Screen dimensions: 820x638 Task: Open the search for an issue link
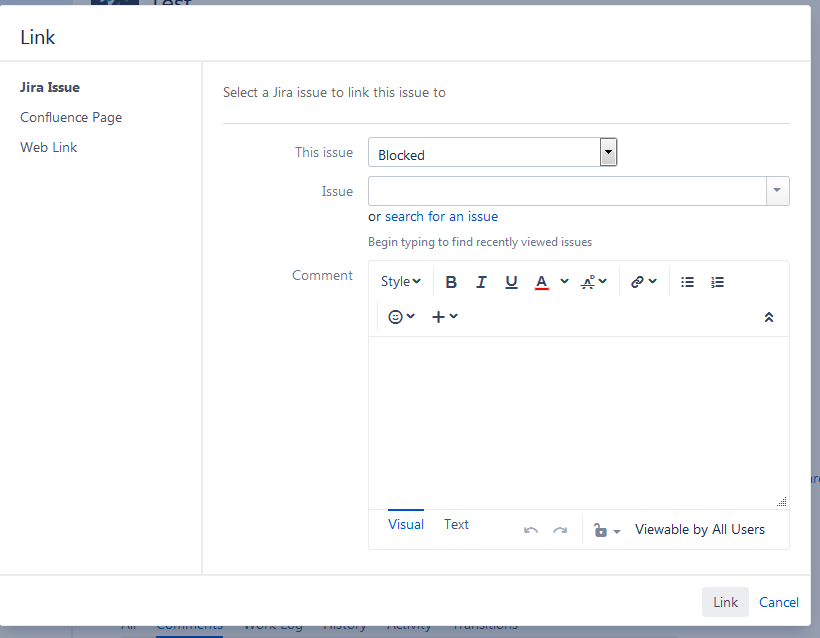pyautogui.click(x=441, y=217)
